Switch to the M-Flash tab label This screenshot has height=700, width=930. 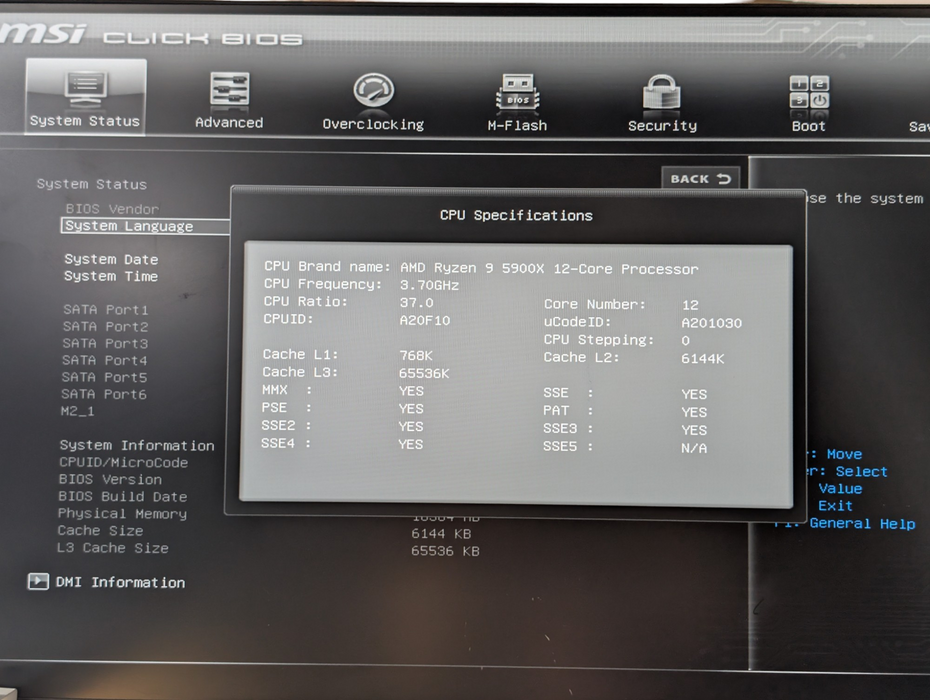point(517,126)
